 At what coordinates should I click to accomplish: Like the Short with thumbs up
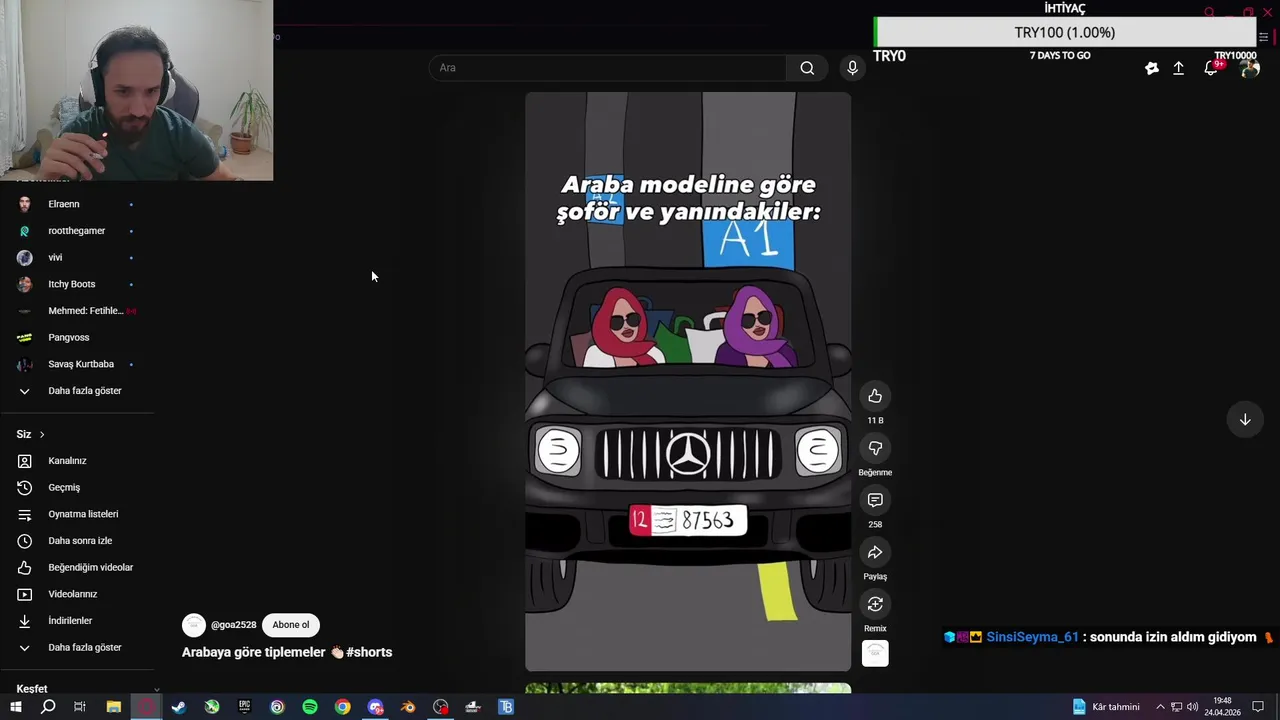(x=875, y=396)
